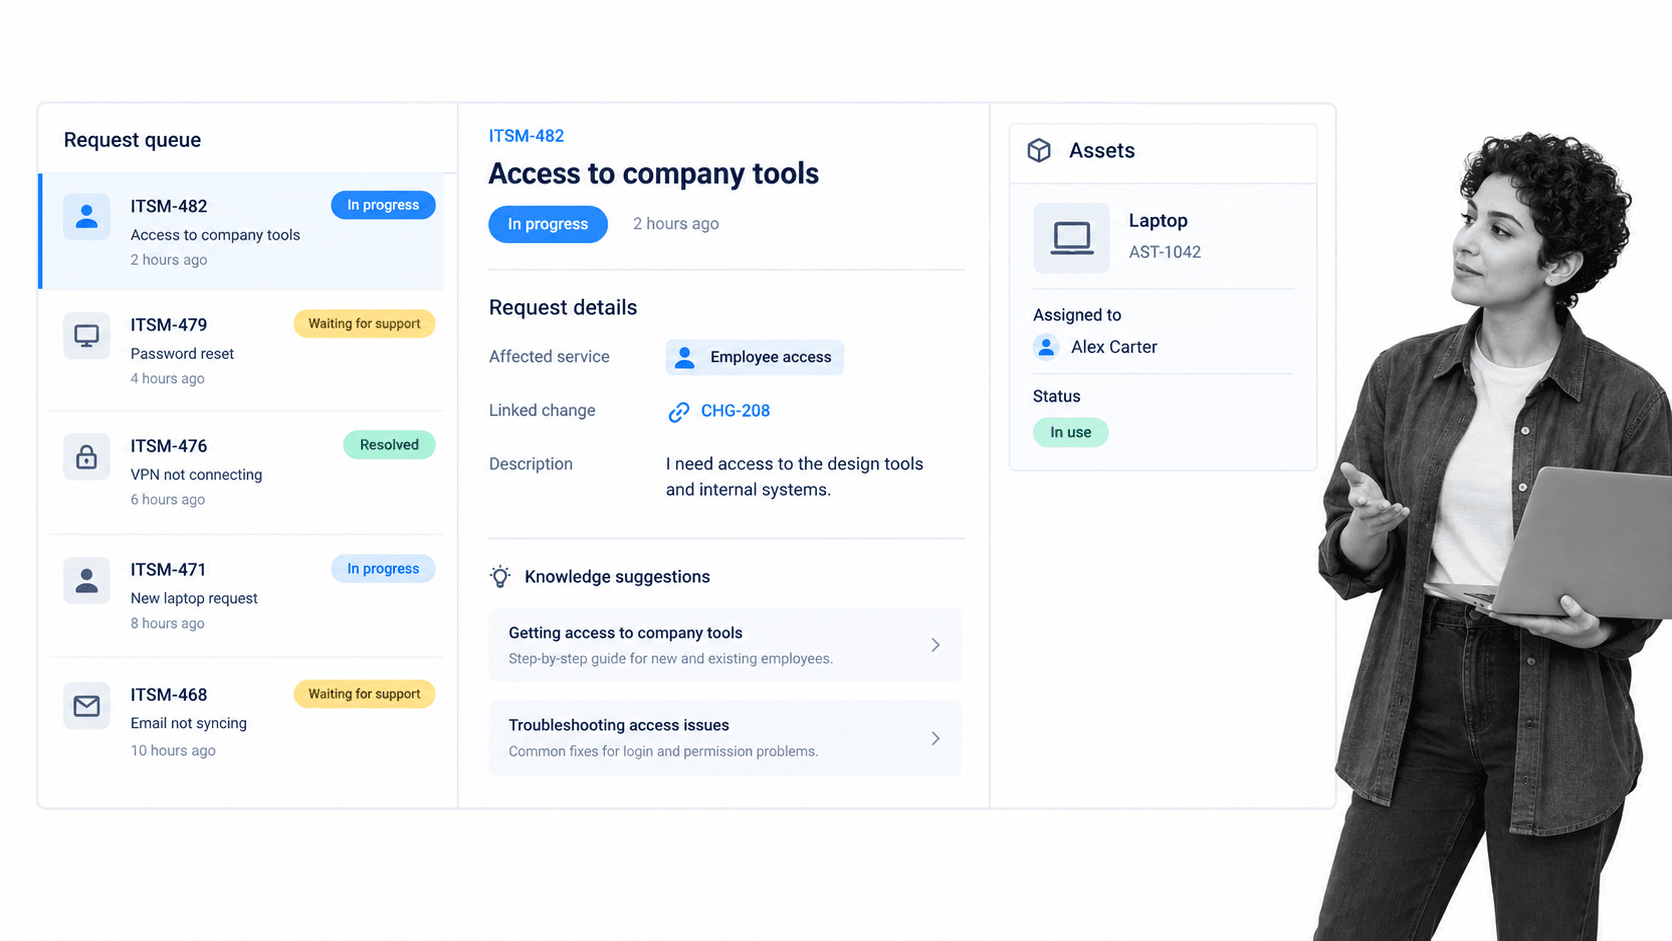This screenshot has width=1672, height=941.
Task: Open the Getting access to company tools article
Action: (x=725, y=645)
